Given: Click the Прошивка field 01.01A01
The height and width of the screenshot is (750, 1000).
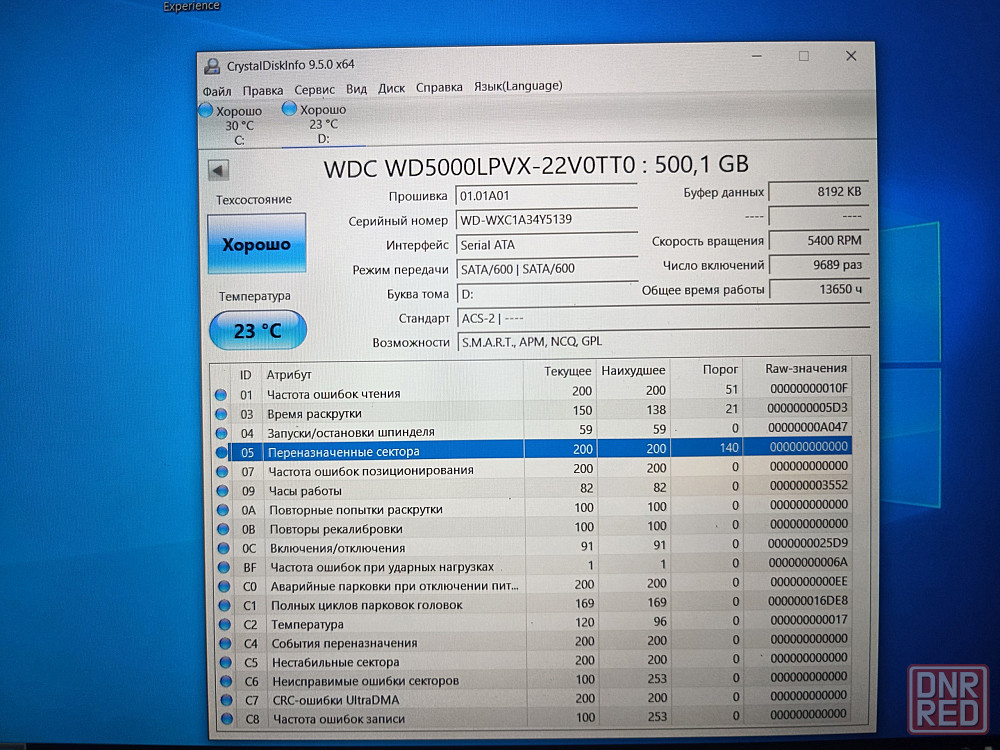Looking at the screenshot, I should pyautogui.click(x=546, y=196).
